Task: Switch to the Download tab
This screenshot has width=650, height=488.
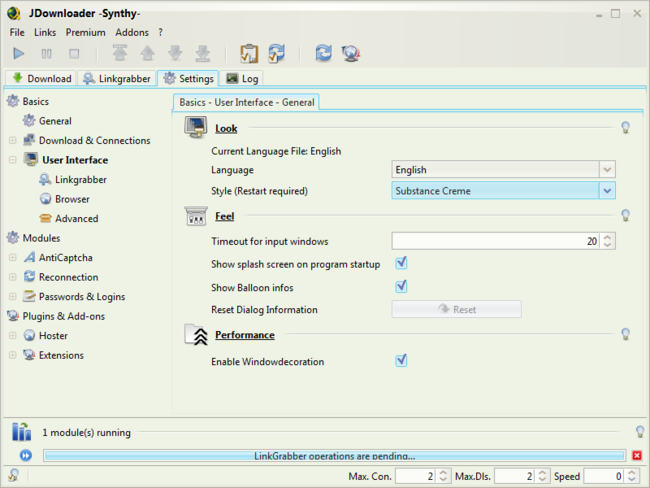Action: 41,78
